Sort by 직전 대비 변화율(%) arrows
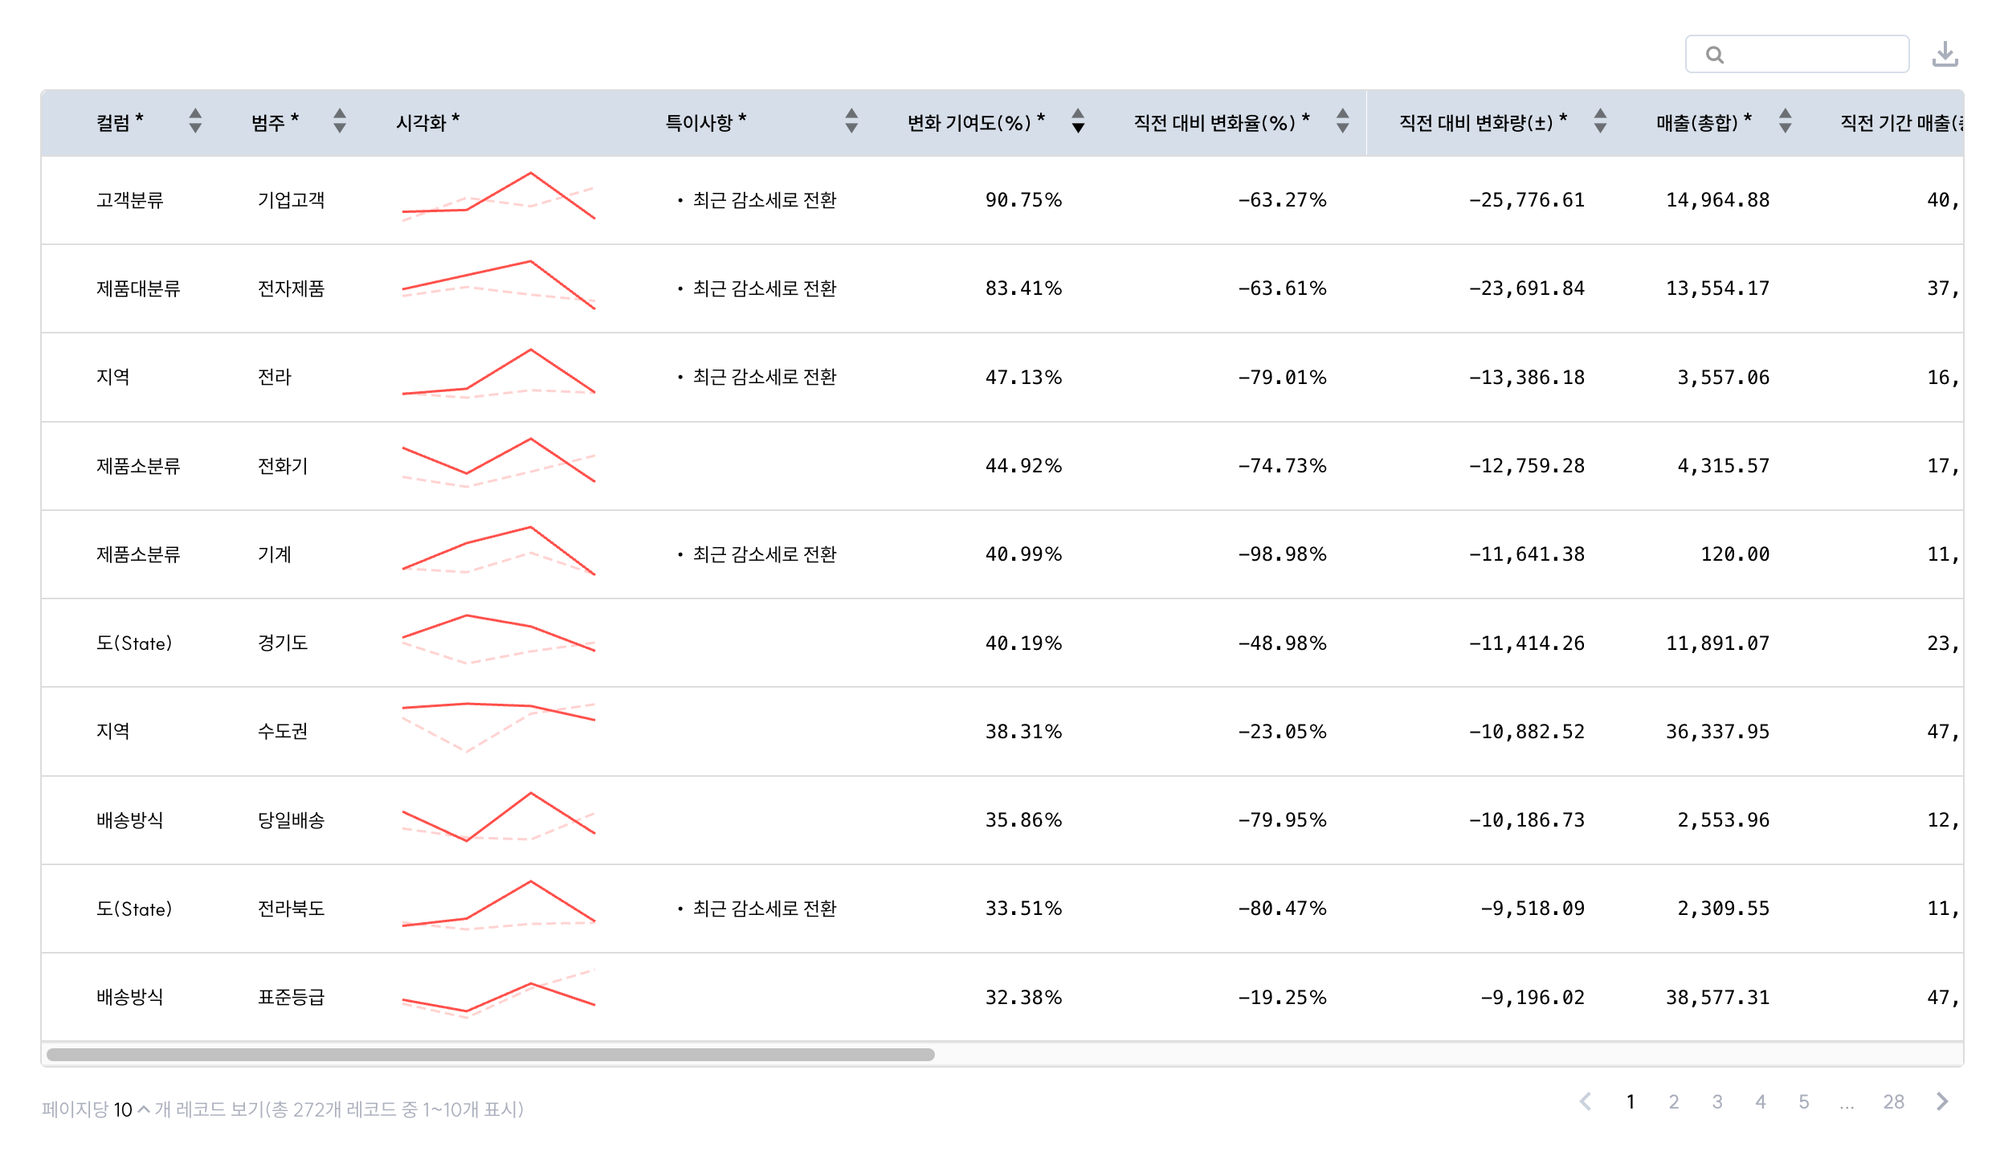Screen dimensions: 2000x1152 click(1342, 121)
